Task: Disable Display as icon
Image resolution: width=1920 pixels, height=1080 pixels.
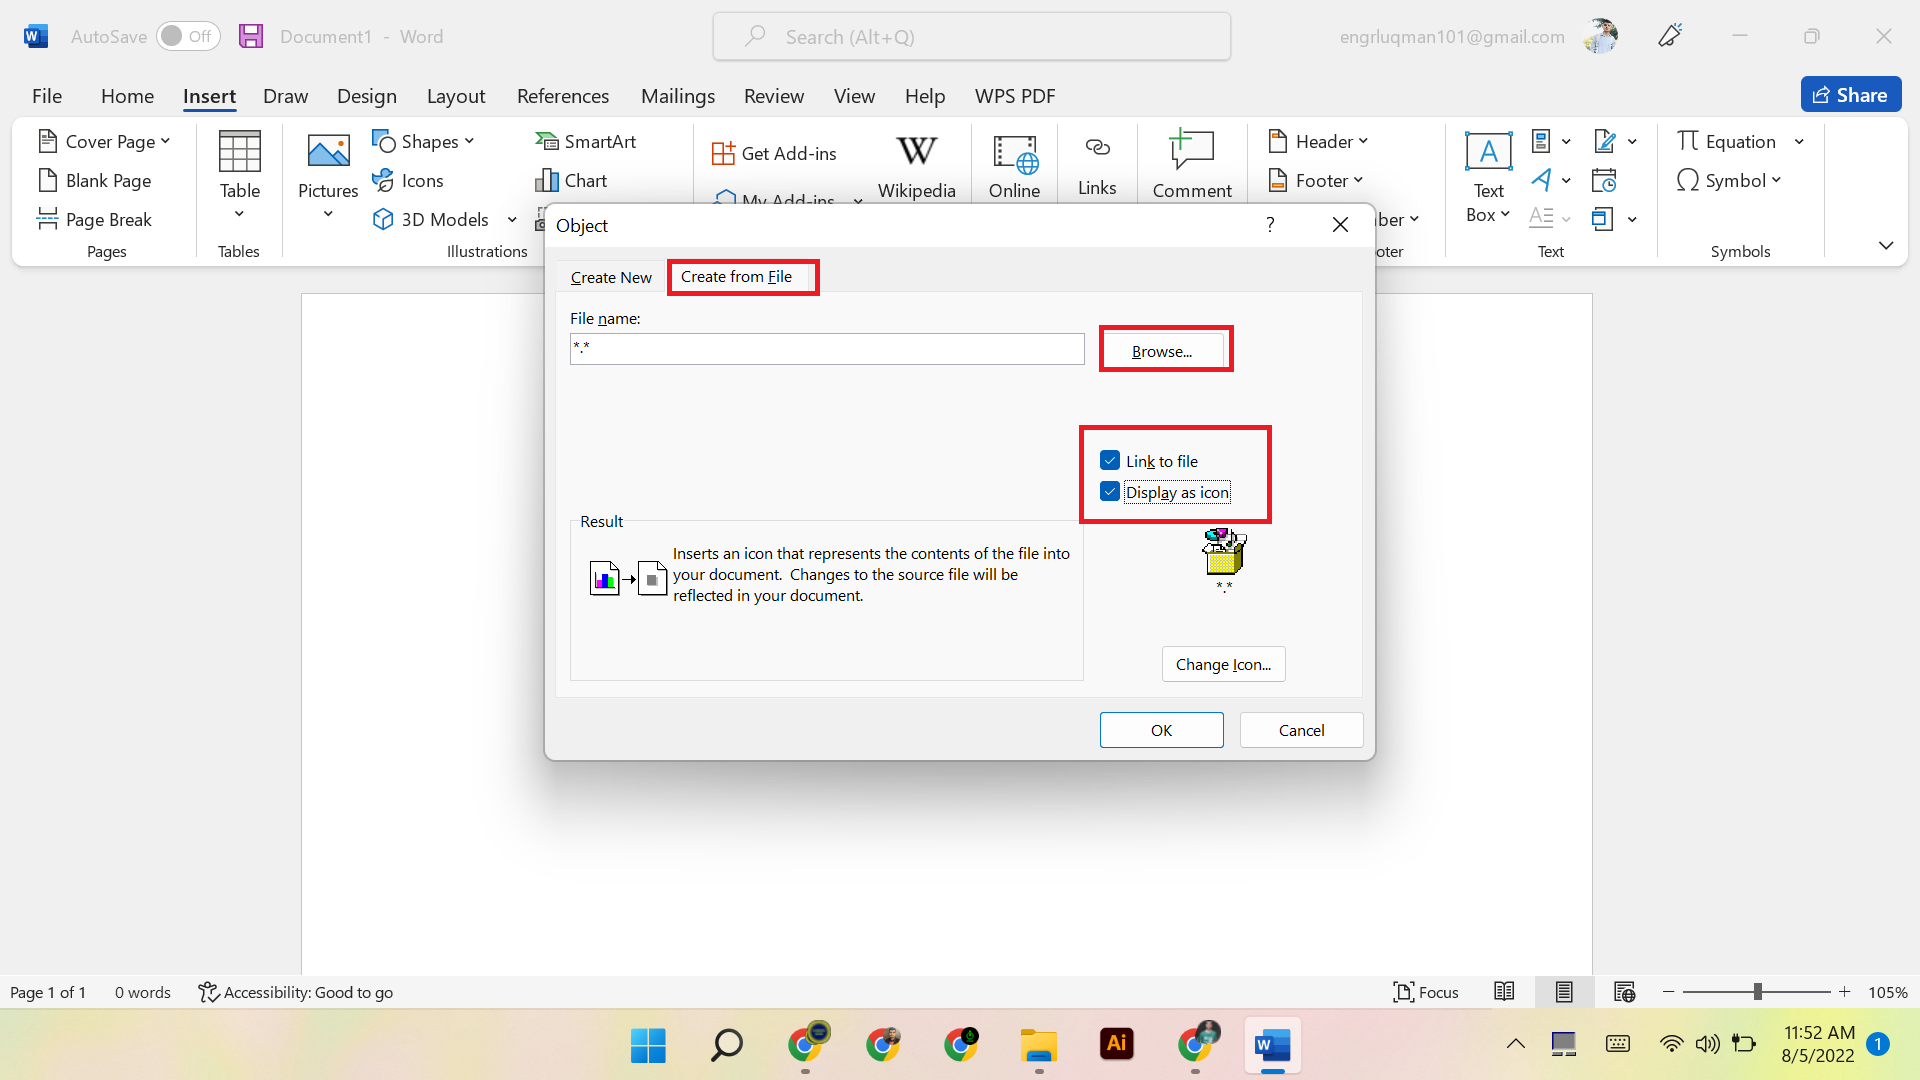Action: click(1110, 491)
